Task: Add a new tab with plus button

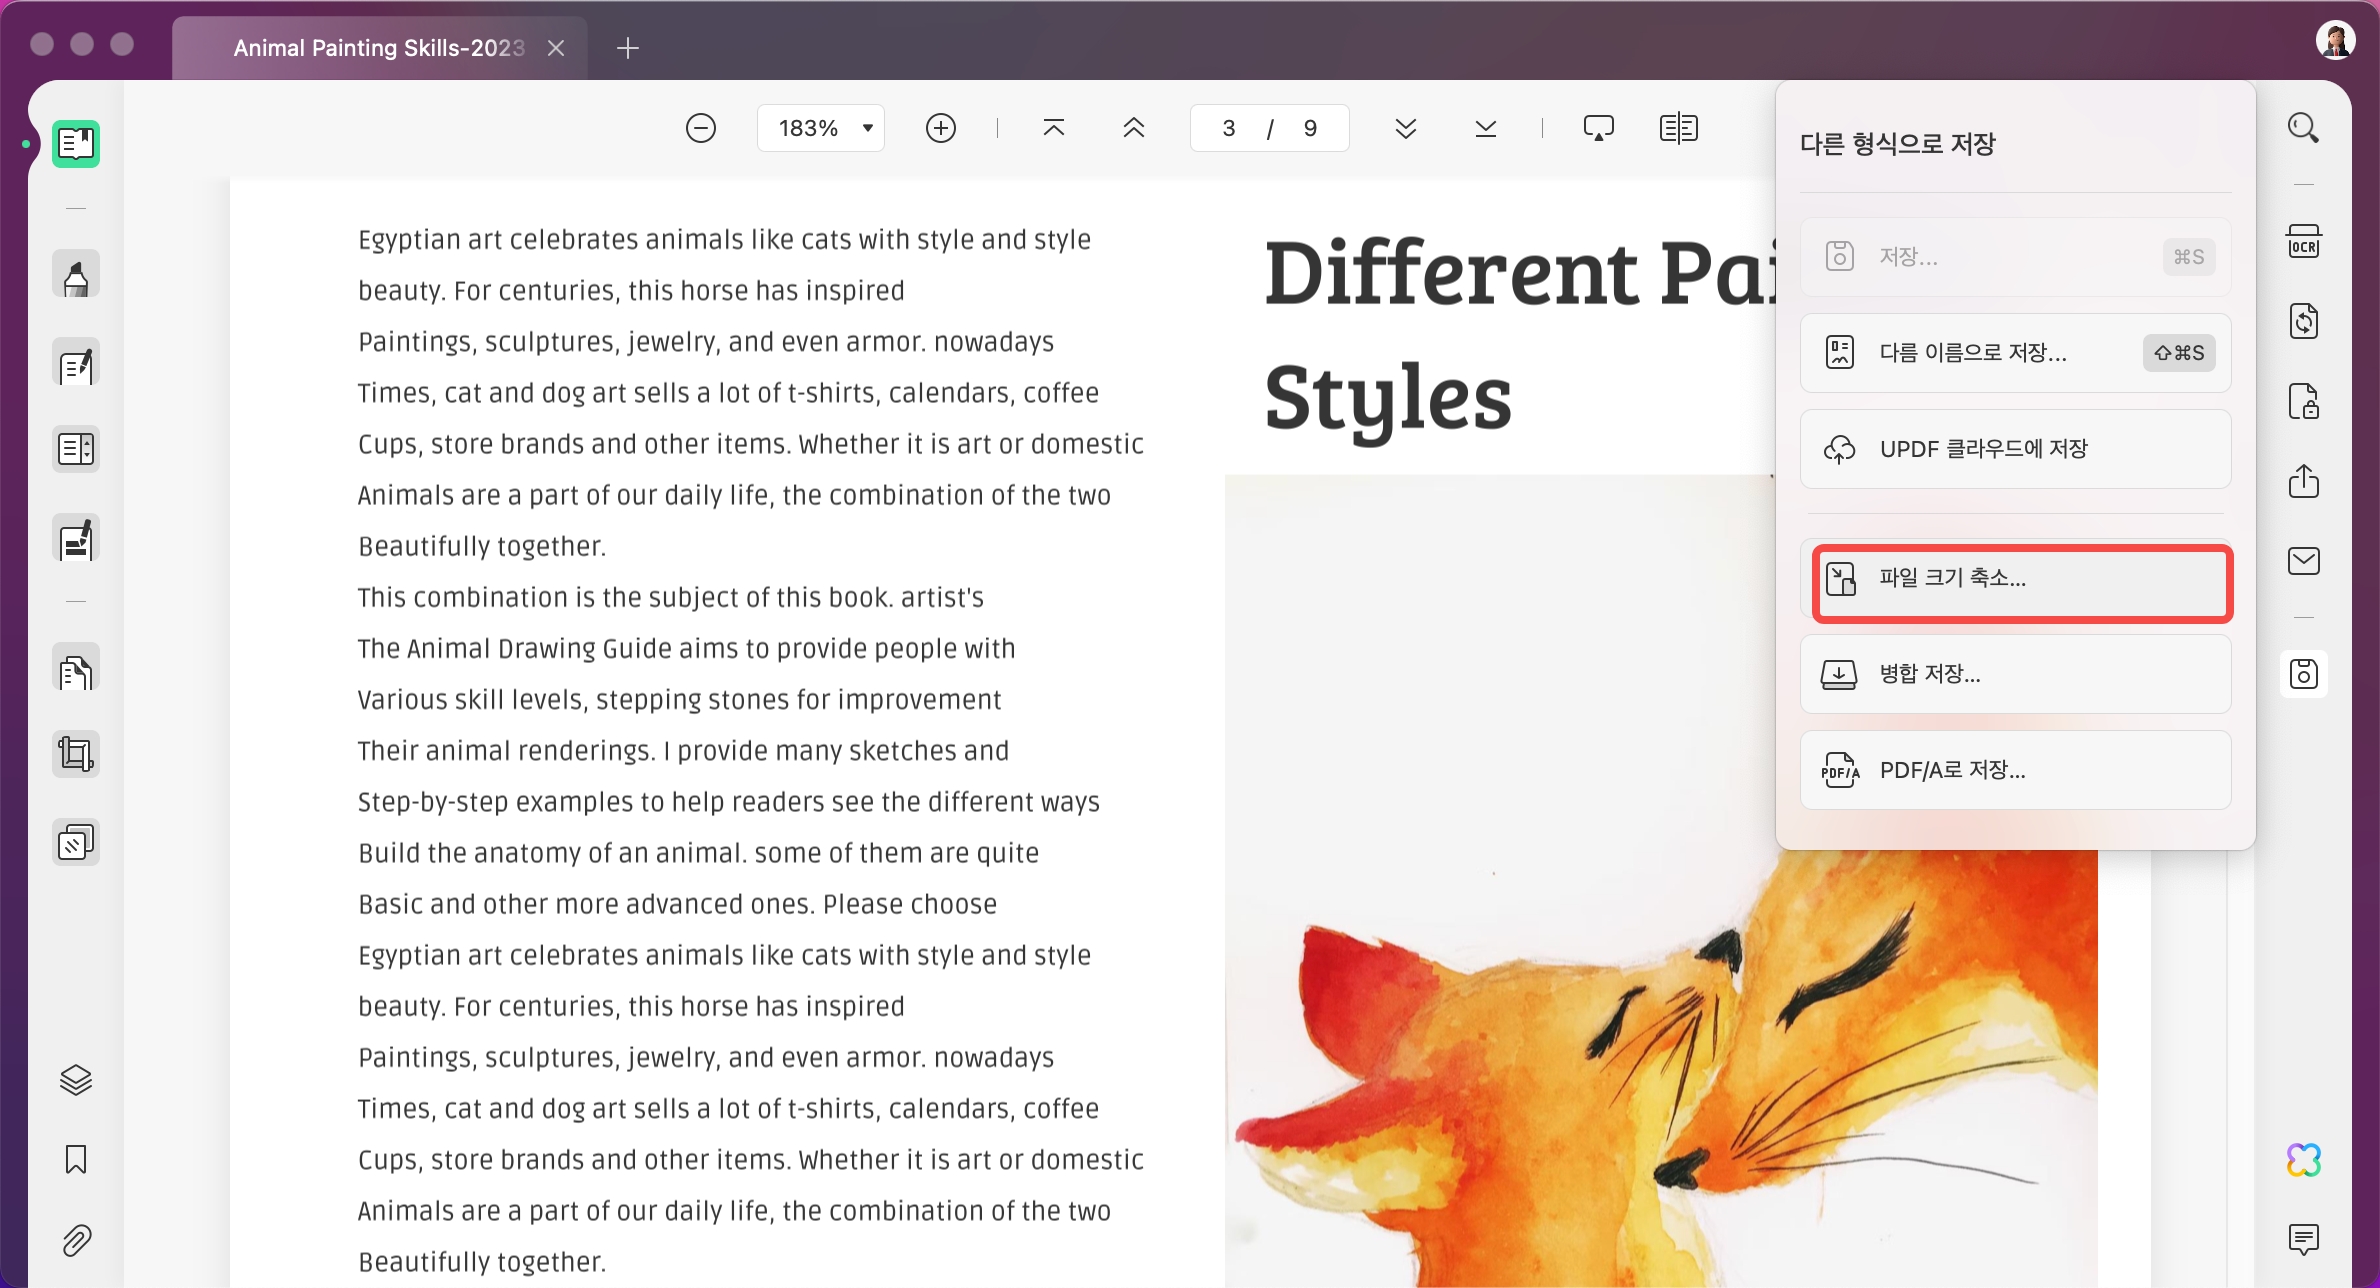Action: pos(628,48)
